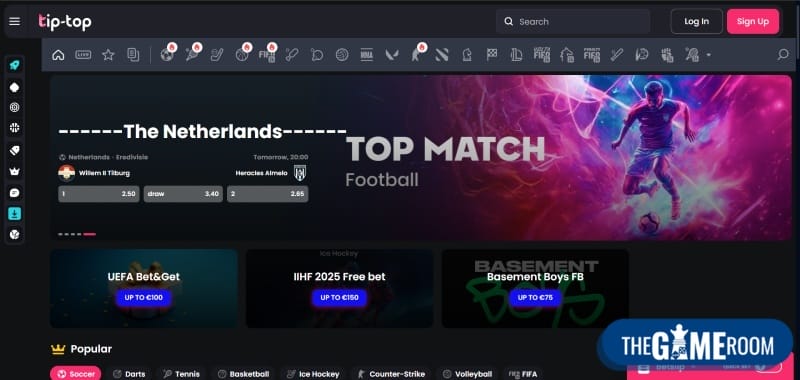Open the UEFA Bet&Get promo card
The height and width of the screenshot is (380, 800).
[144, 288]
